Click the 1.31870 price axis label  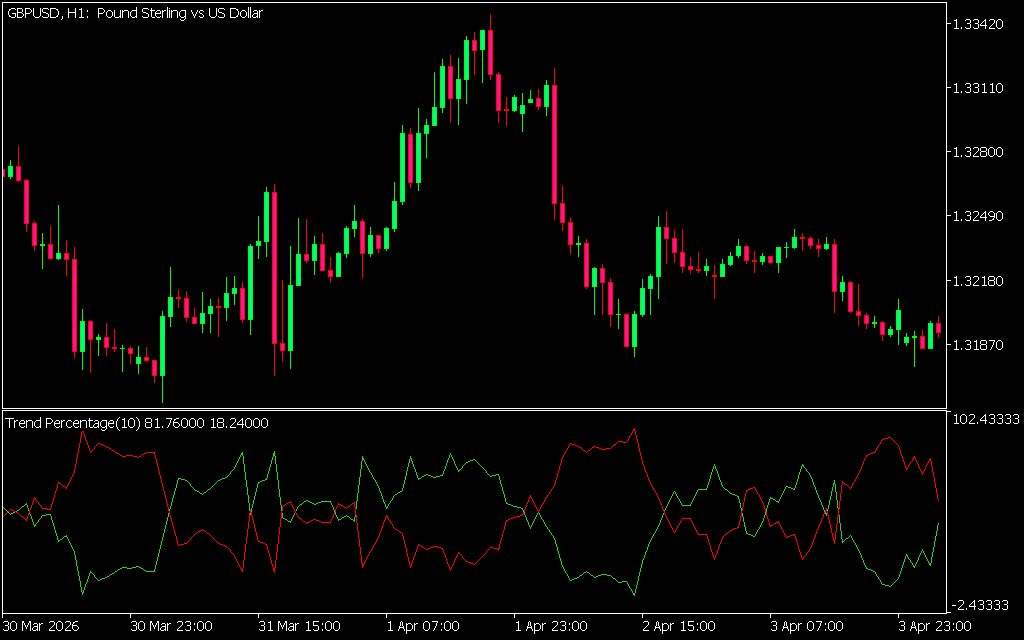[x=981, y=344]
